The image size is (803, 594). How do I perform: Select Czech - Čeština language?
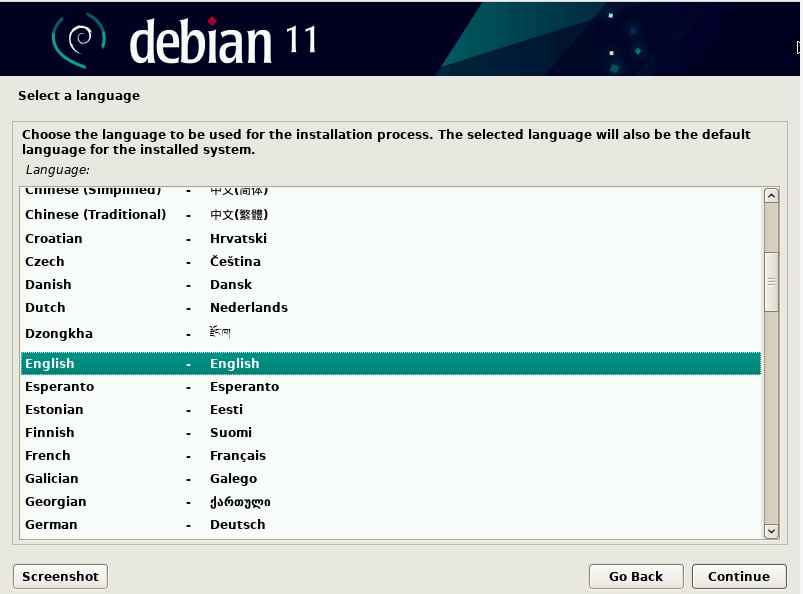coord(391,262)
